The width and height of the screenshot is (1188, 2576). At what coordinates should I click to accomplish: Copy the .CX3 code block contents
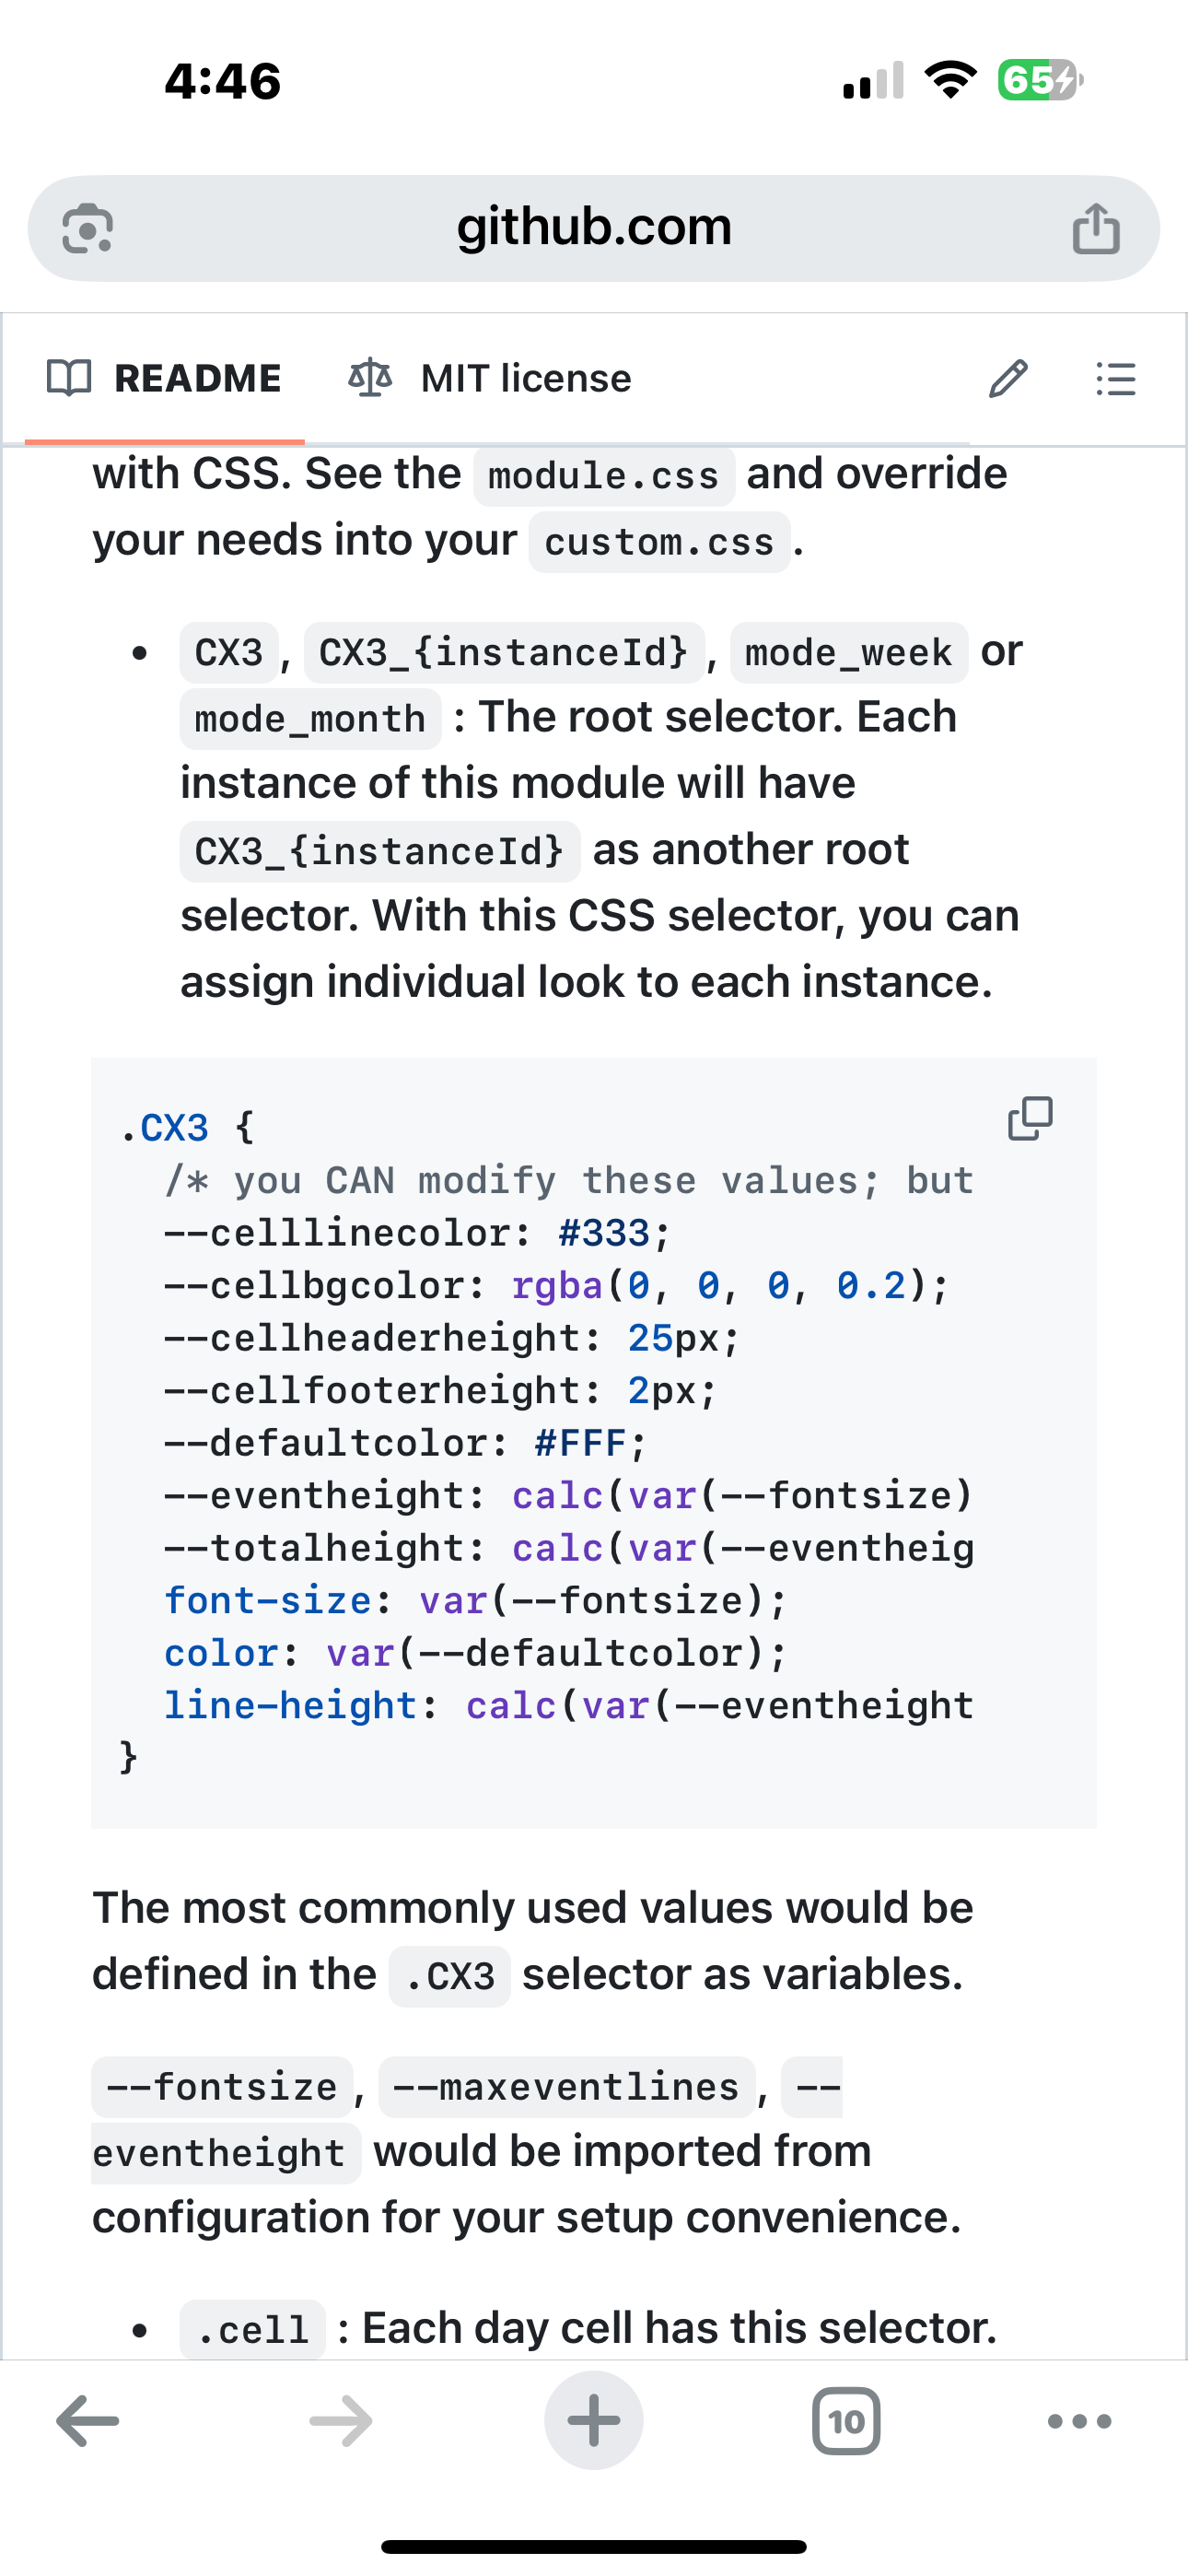coord(1030,1119)
